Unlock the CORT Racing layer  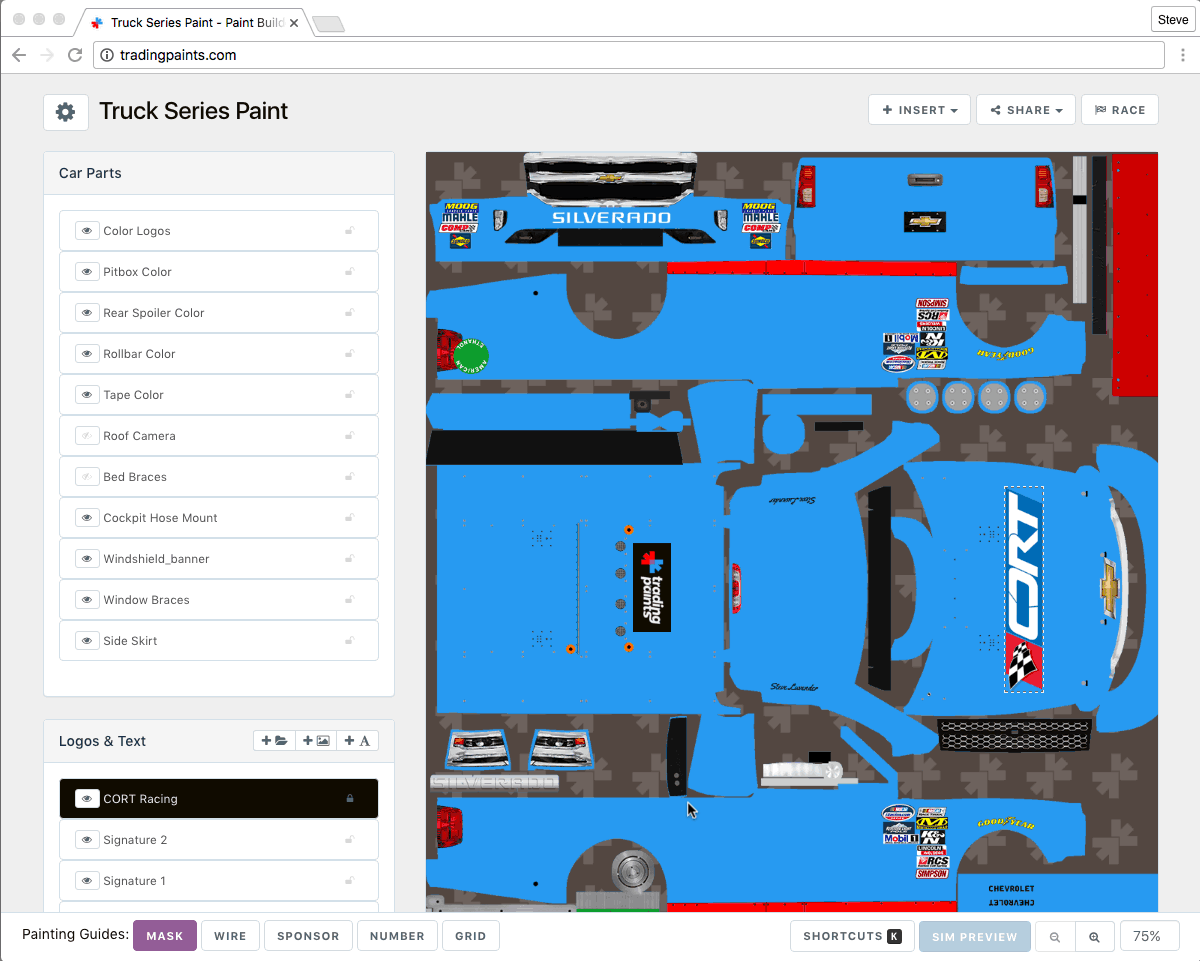(x=350, y=799)
